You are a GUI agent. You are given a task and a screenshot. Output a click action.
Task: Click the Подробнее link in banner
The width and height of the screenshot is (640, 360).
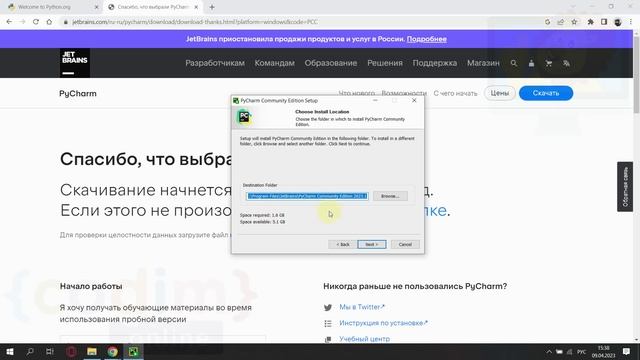click(427, 39)
